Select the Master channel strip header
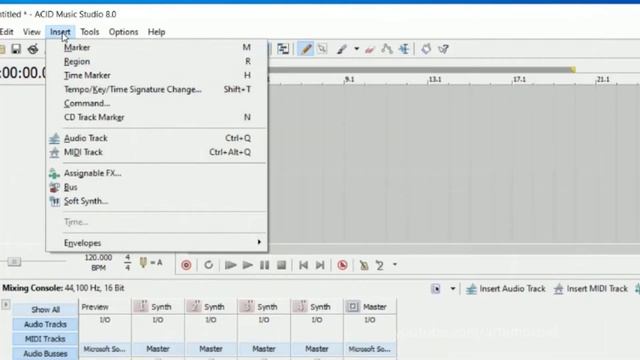Image resolution: width=640 pixels, height=360 pixels. tap(369, 307)
